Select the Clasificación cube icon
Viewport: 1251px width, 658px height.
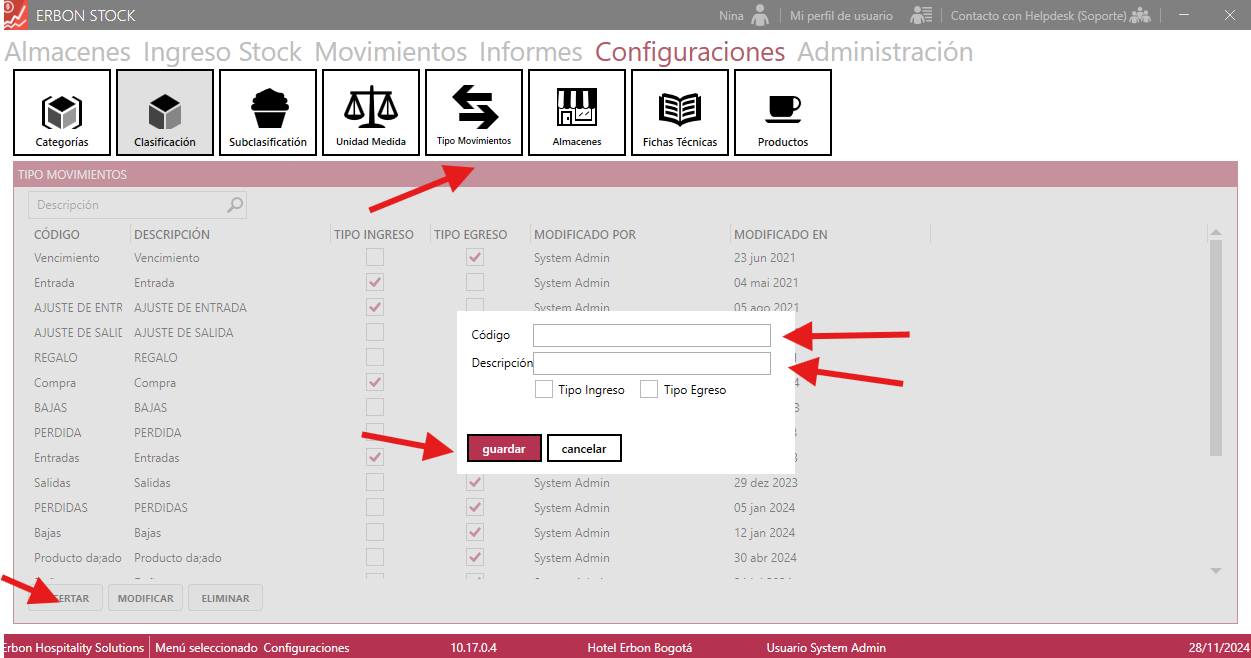click(x=164, y=110)
